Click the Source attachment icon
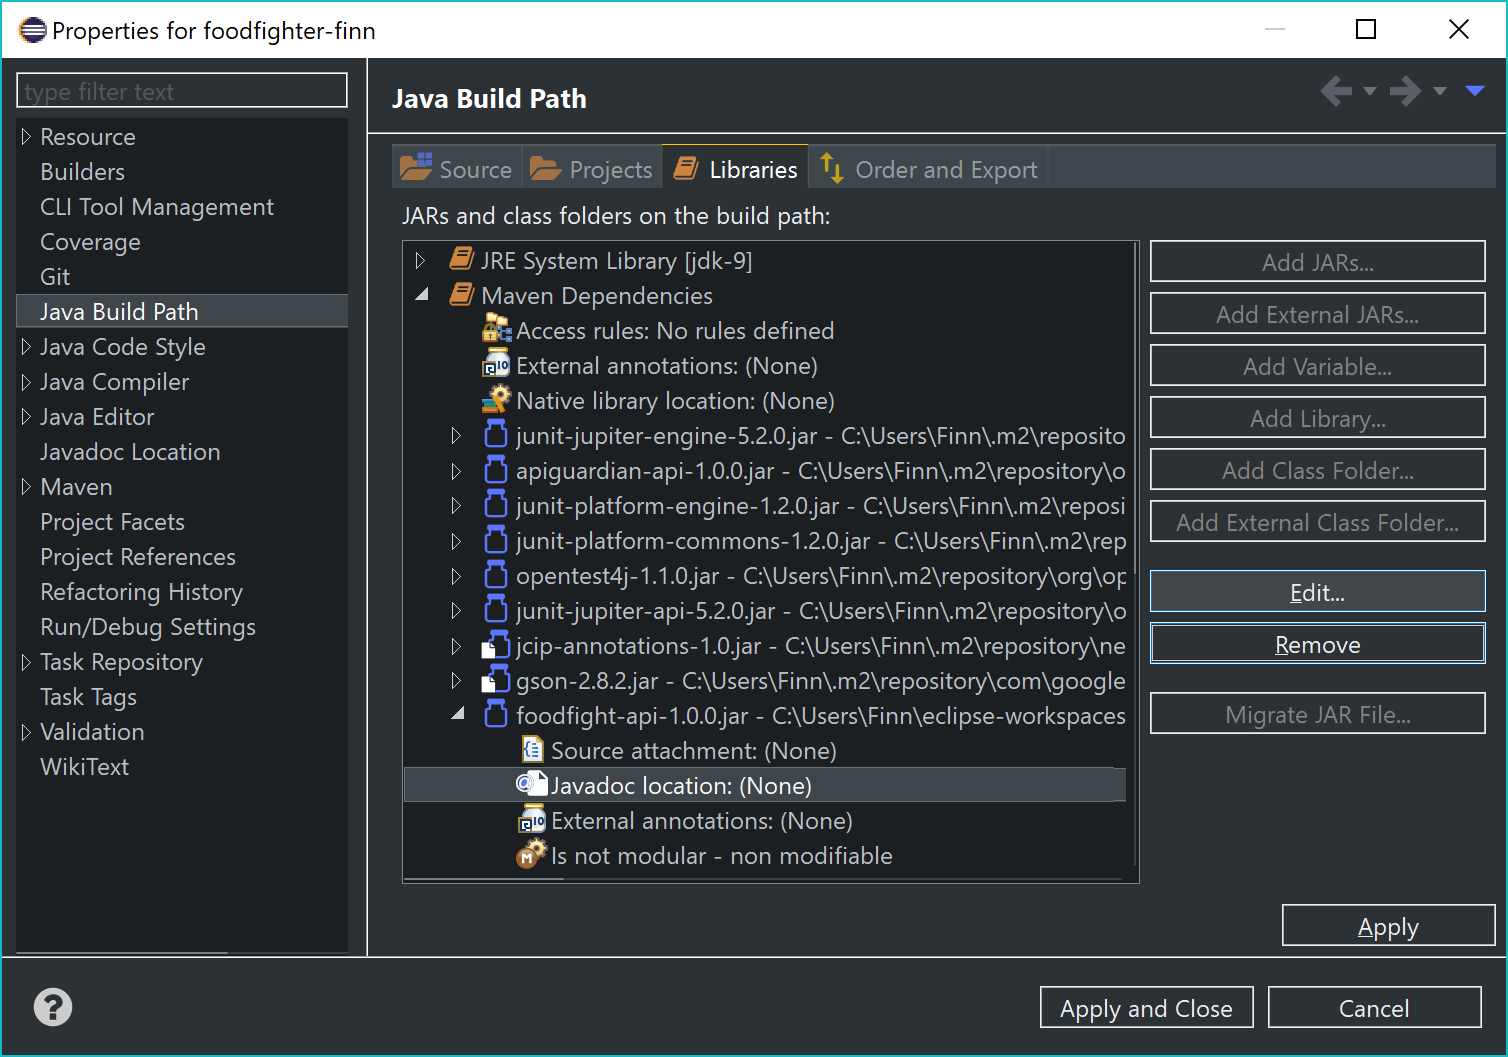Image resolution: width=1508 pixels, height=1057 pixels. click(x=533, y=750)
